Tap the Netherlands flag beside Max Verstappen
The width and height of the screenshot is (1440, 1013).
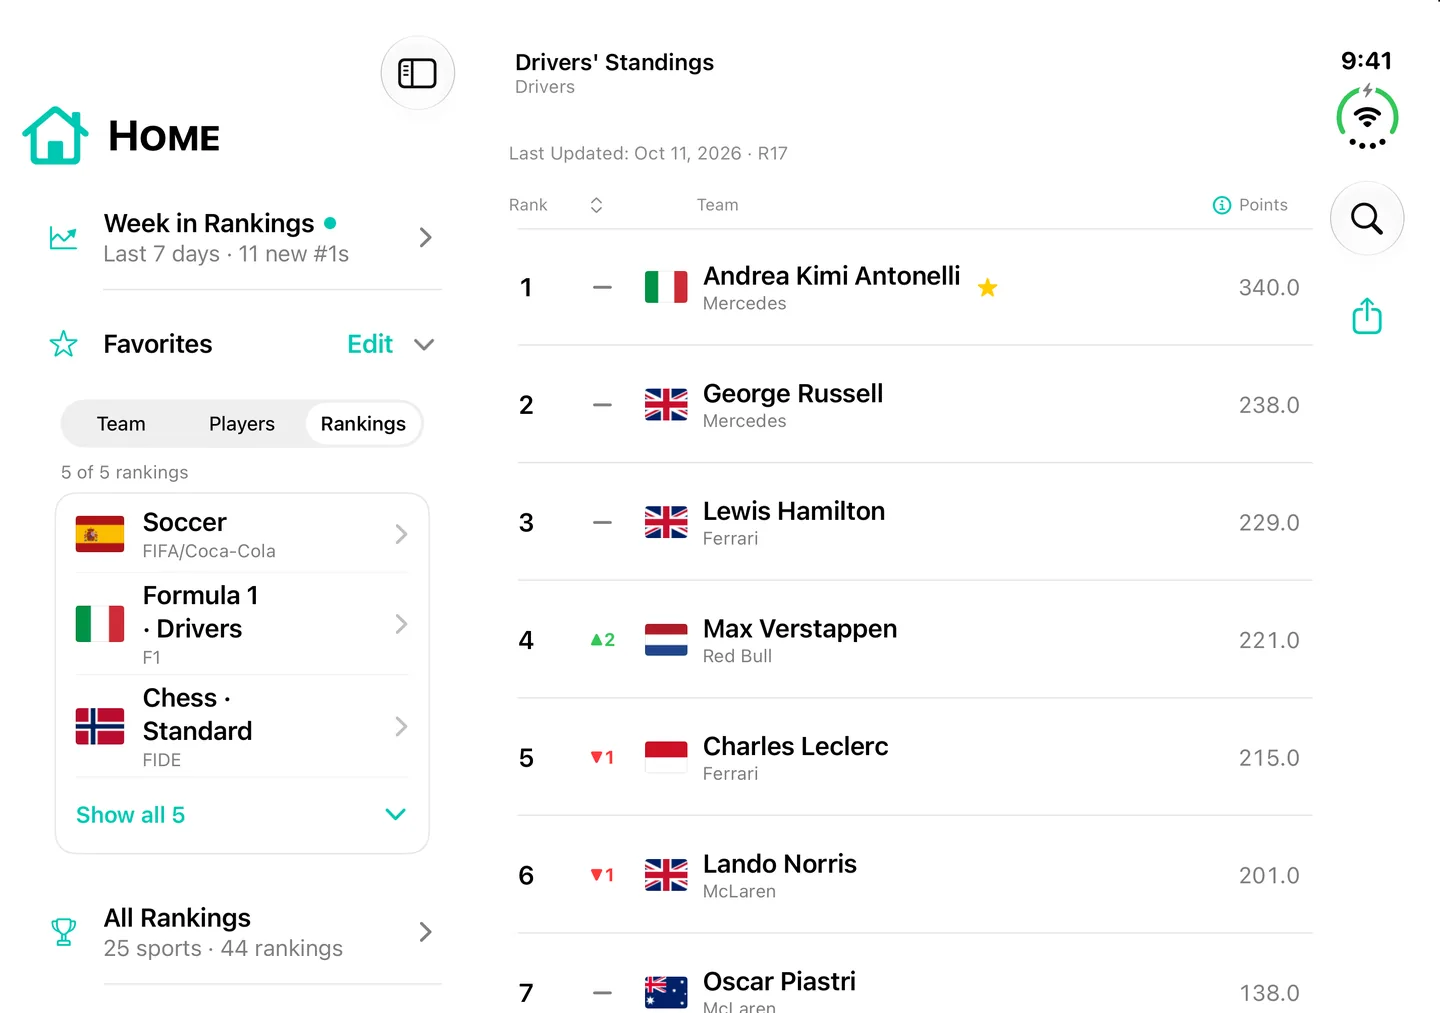[x=666, y=640]
